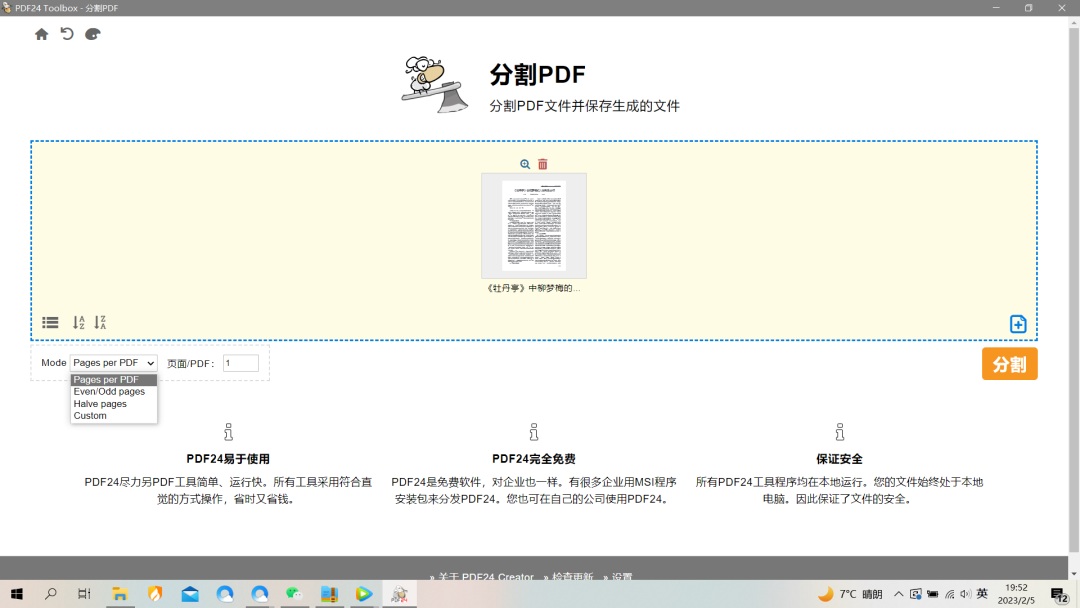Add another file with the plus icon
Viewport: 1080px width, 608px height.
tap(1018, 324)
